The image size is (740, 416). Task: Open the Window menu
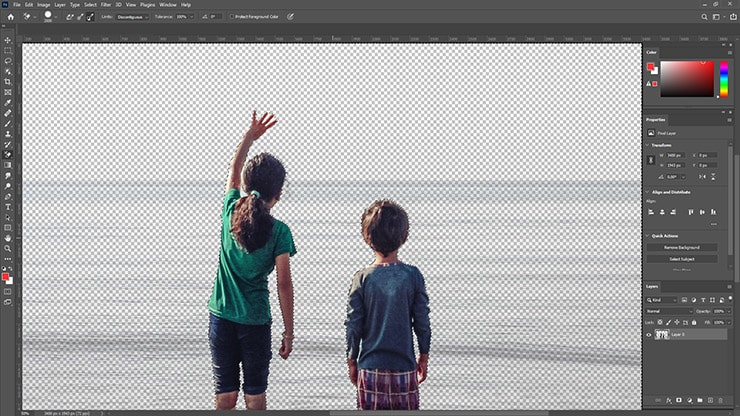pos(168,5)
